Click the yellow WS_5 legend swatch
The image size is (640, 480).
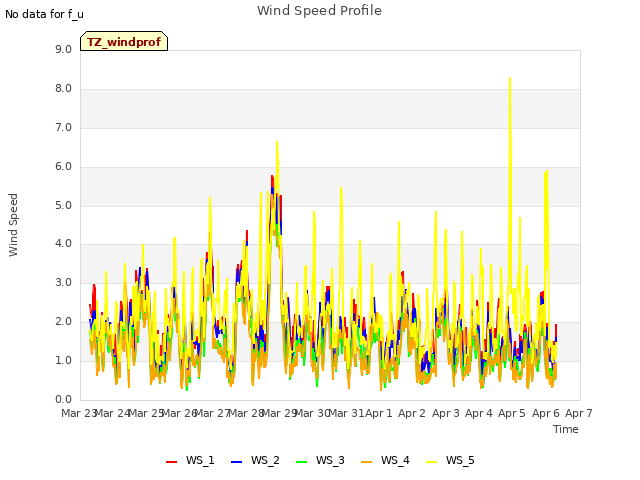pyautogui.click(x=432, y=462)
